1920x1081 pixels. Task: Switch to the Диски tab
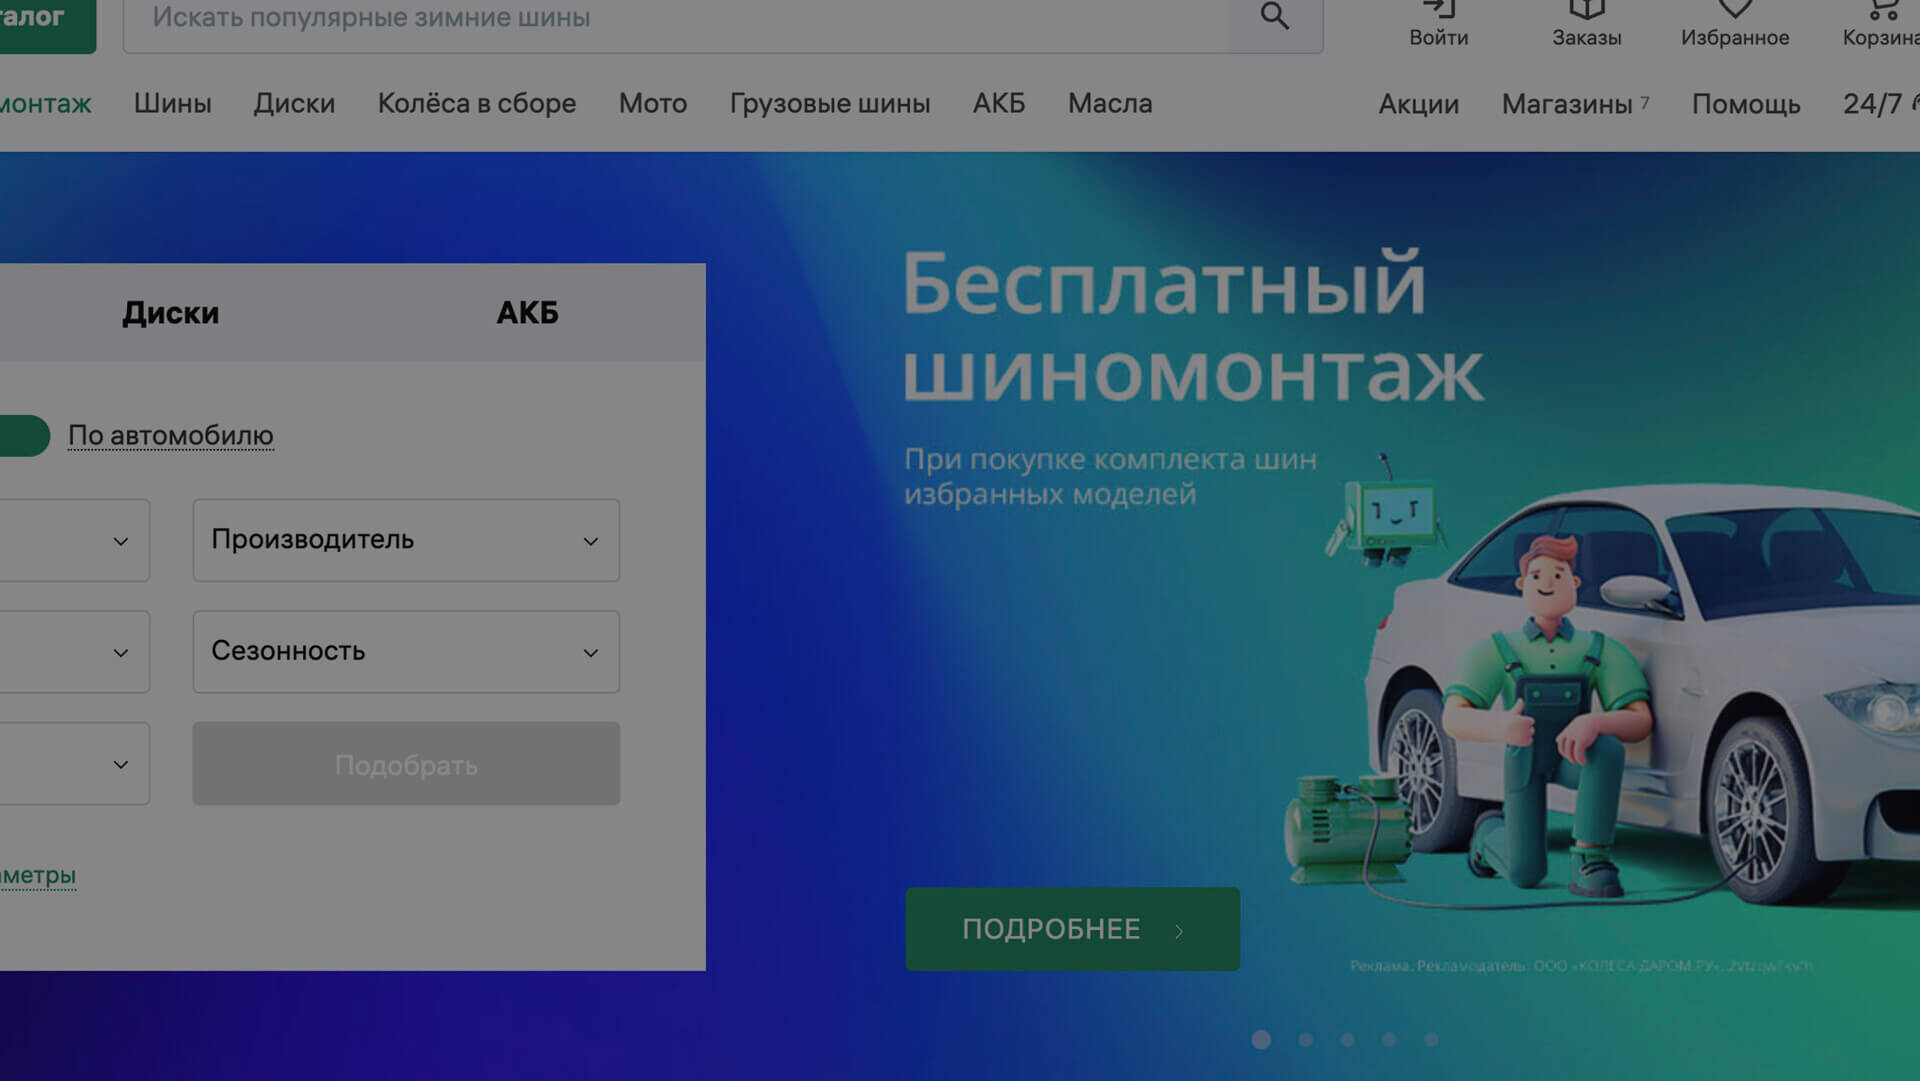point(170,313)
